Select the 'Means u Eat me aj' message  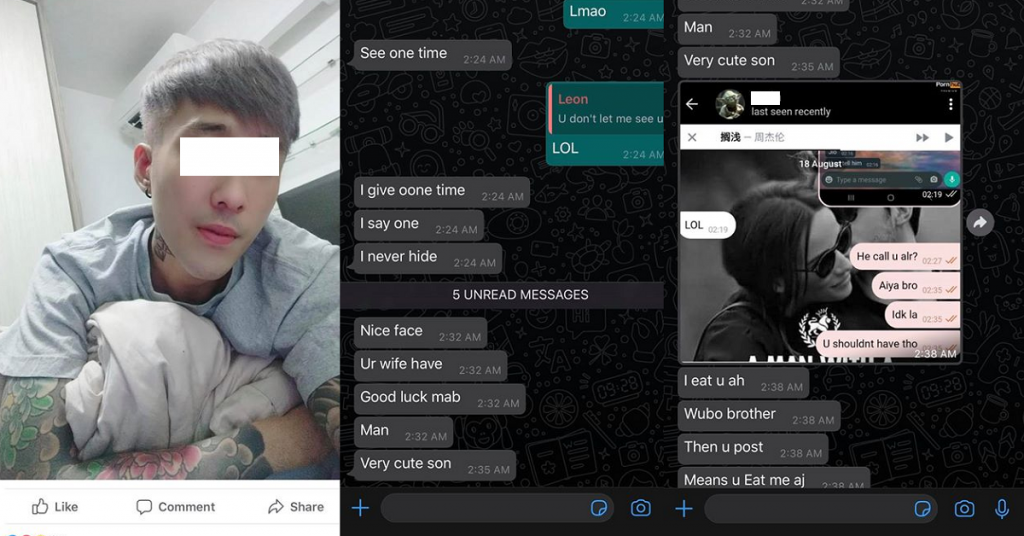click(774, 479)
